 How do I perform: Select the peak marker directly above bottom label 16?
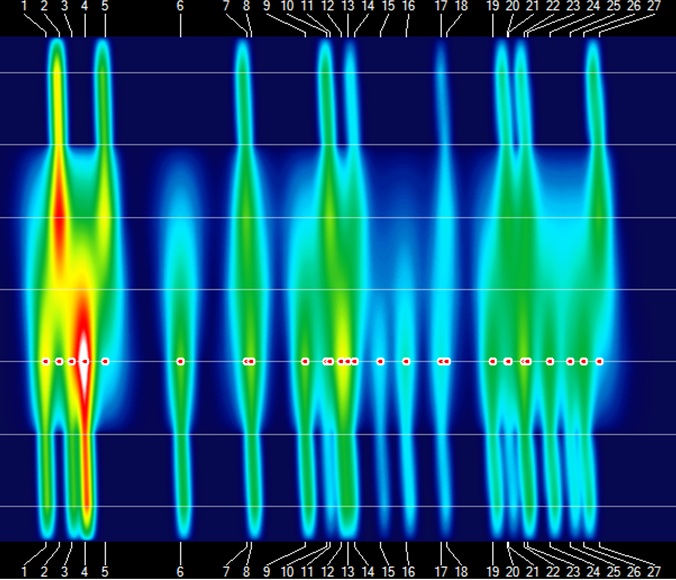tap(406, 361)
